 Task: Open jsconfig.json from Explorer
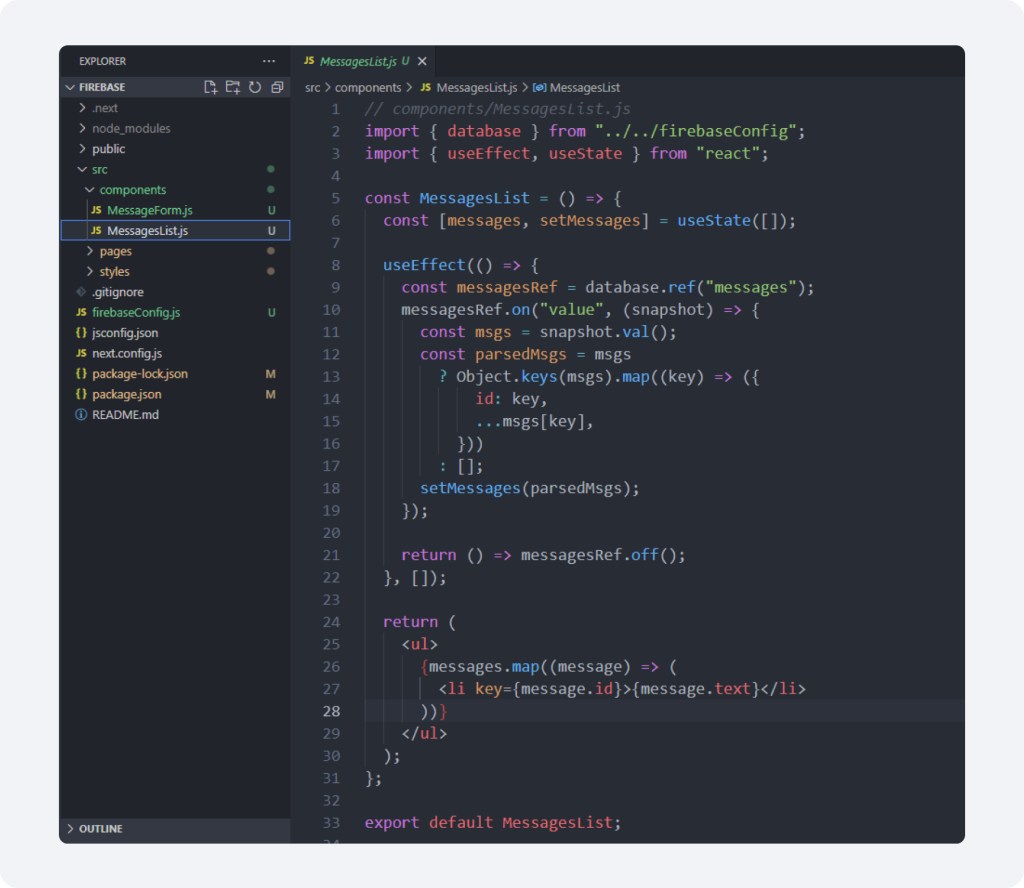coord(175,332)
